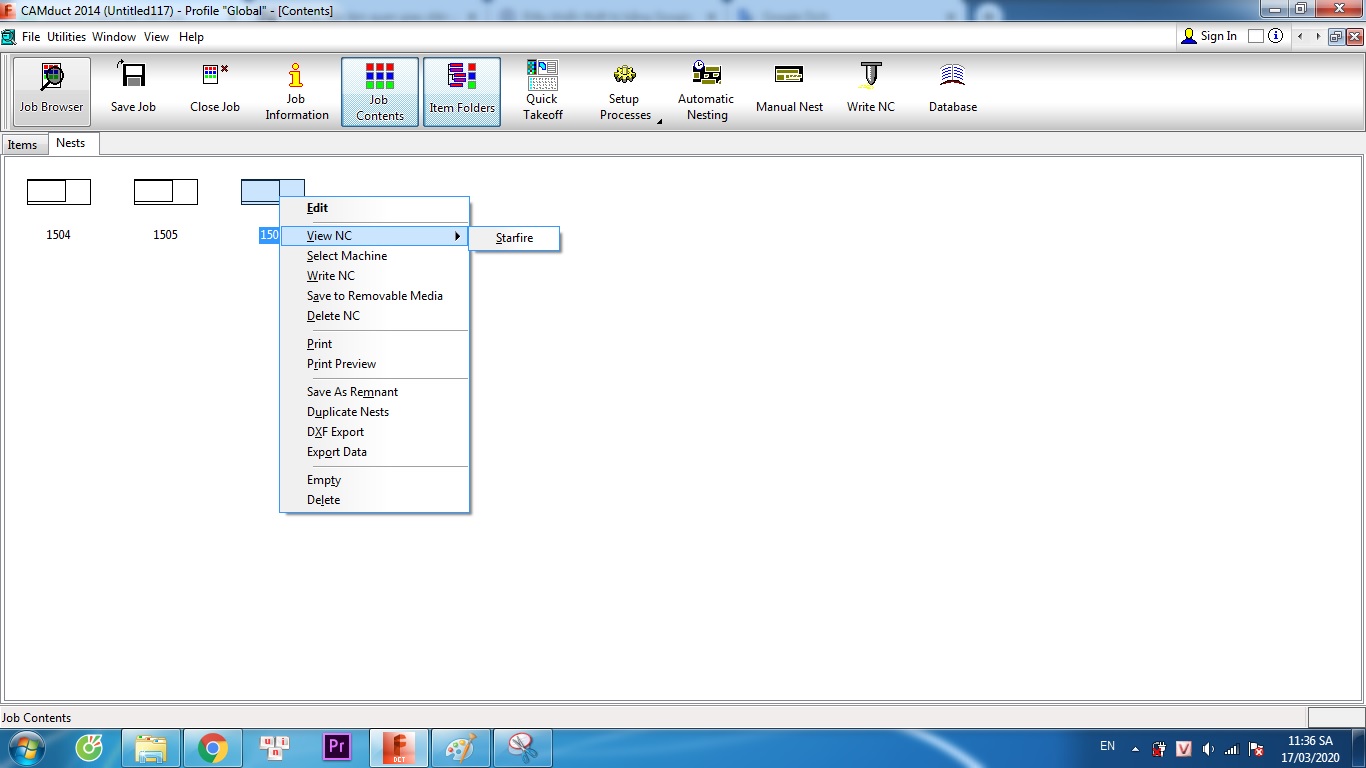Open the Database toolbar button
Image resolution: width=1366 pixels, height=768 pixels.
[953, 91]
